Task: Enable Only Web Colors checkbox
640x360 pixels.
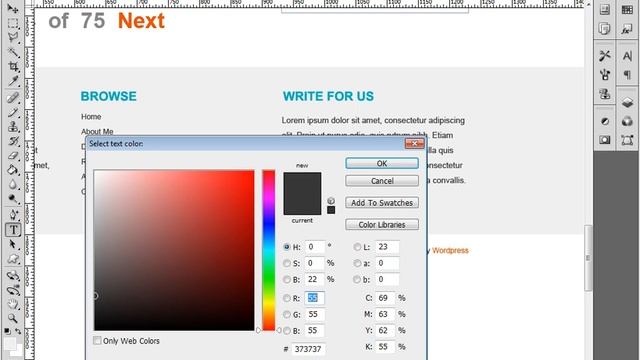Action: pos(97,340)
